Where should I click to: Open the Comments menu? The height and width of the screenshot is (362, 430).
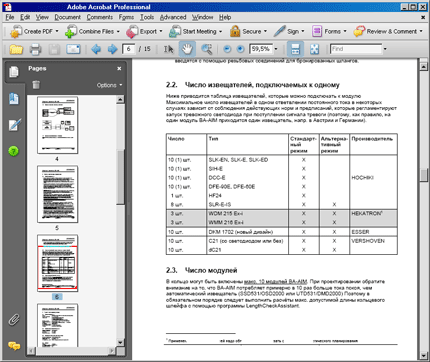(x=100, y=17)
